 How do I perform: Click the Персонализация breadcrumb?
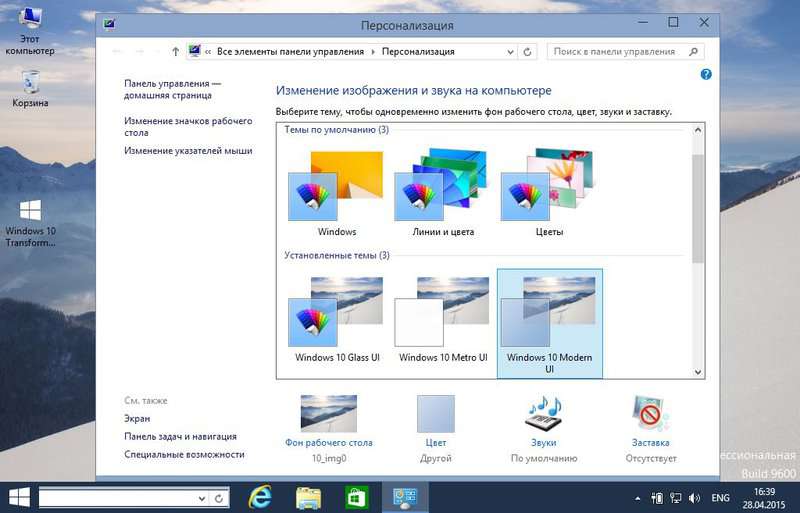pyautogui.click(x=418, y=52)
